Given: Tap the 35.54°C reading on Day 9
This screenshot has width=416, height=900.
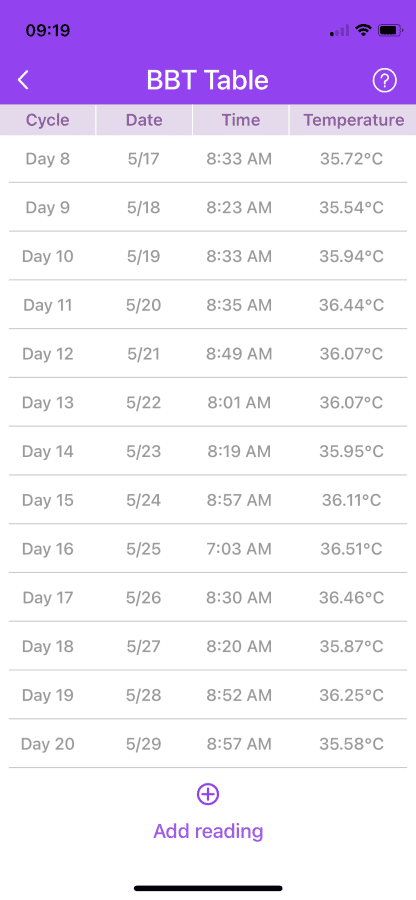Looking at the screenshot, I should tap(351, 208).
